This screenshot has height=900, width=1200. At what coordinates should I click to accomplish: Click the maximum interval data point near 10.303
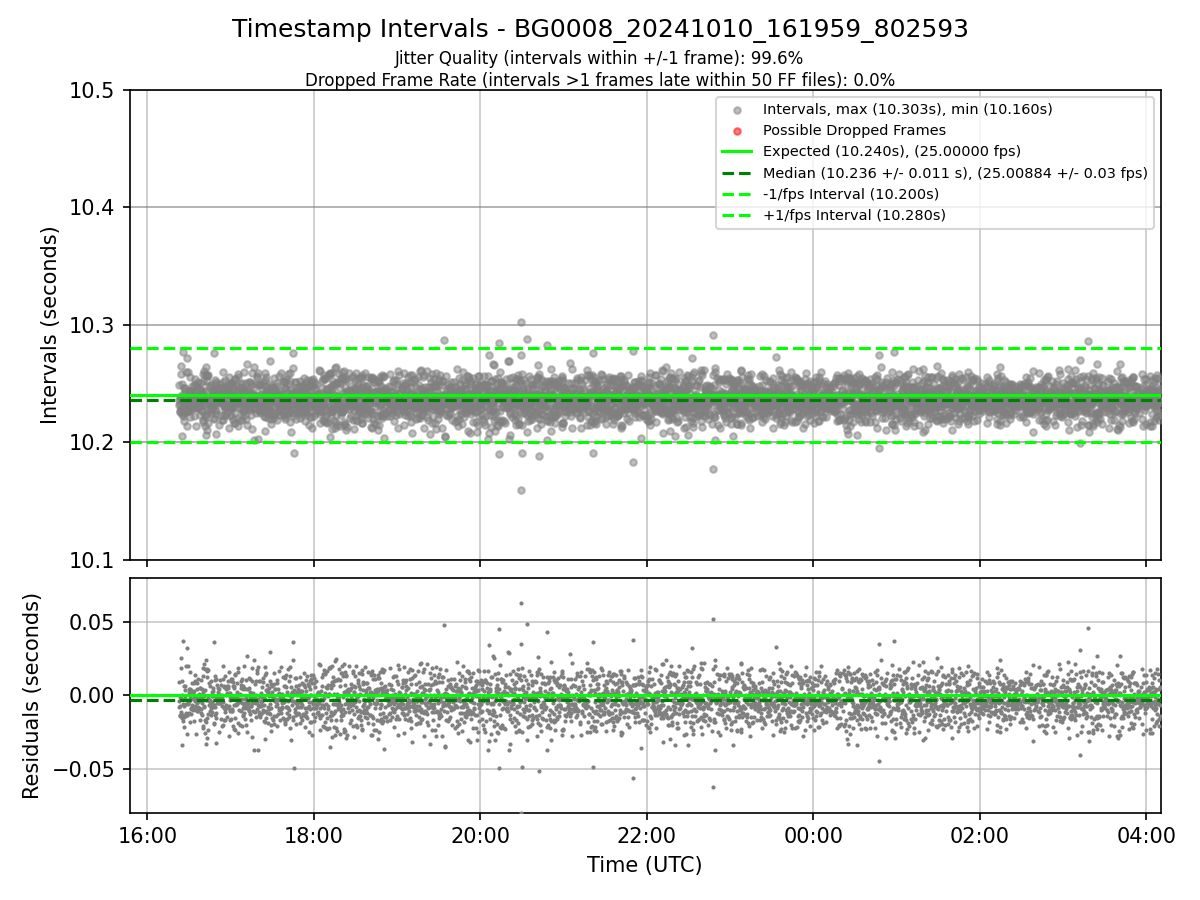[x=521, y=322]
